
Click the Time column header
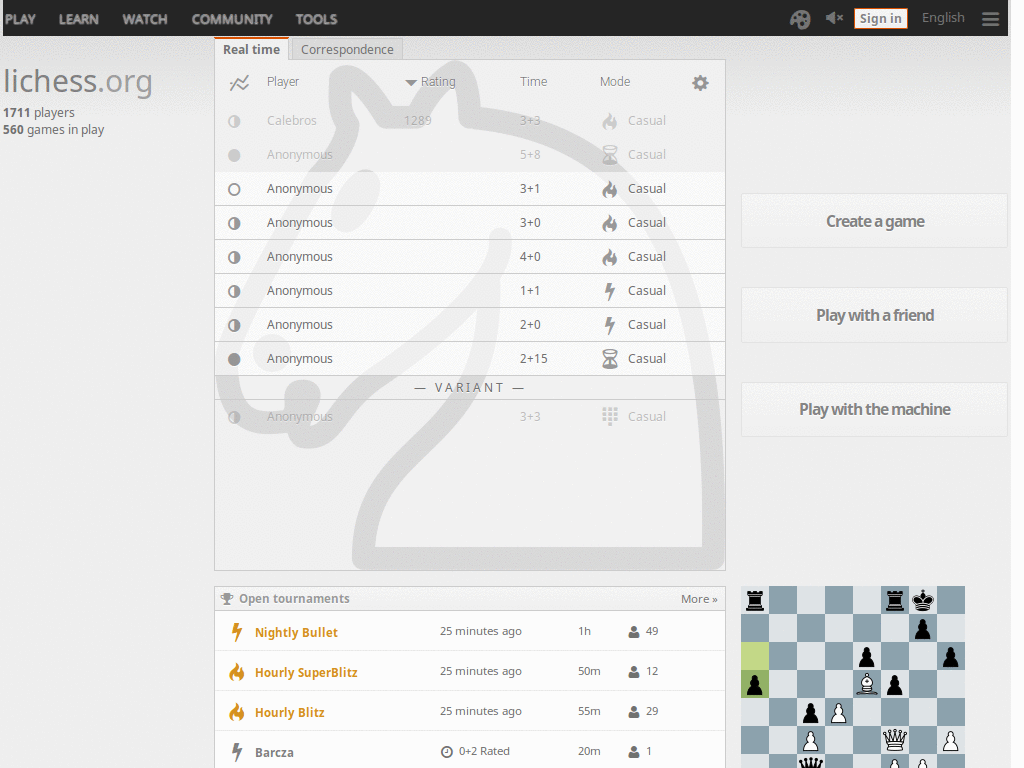click(533, 82)
